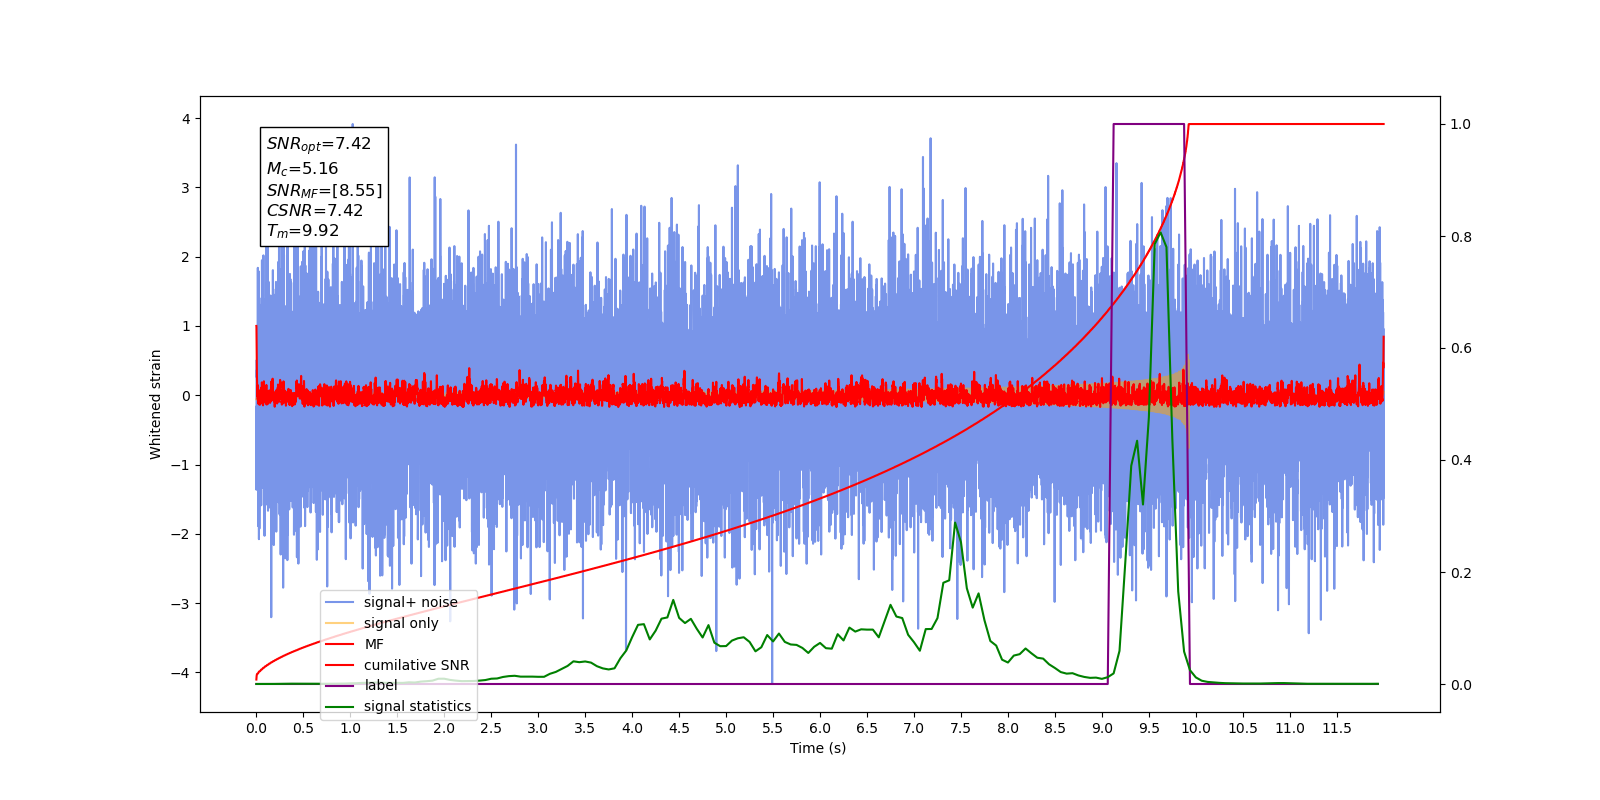Click the right y-axis tick label 0.4

click(x=1461, y=461)
